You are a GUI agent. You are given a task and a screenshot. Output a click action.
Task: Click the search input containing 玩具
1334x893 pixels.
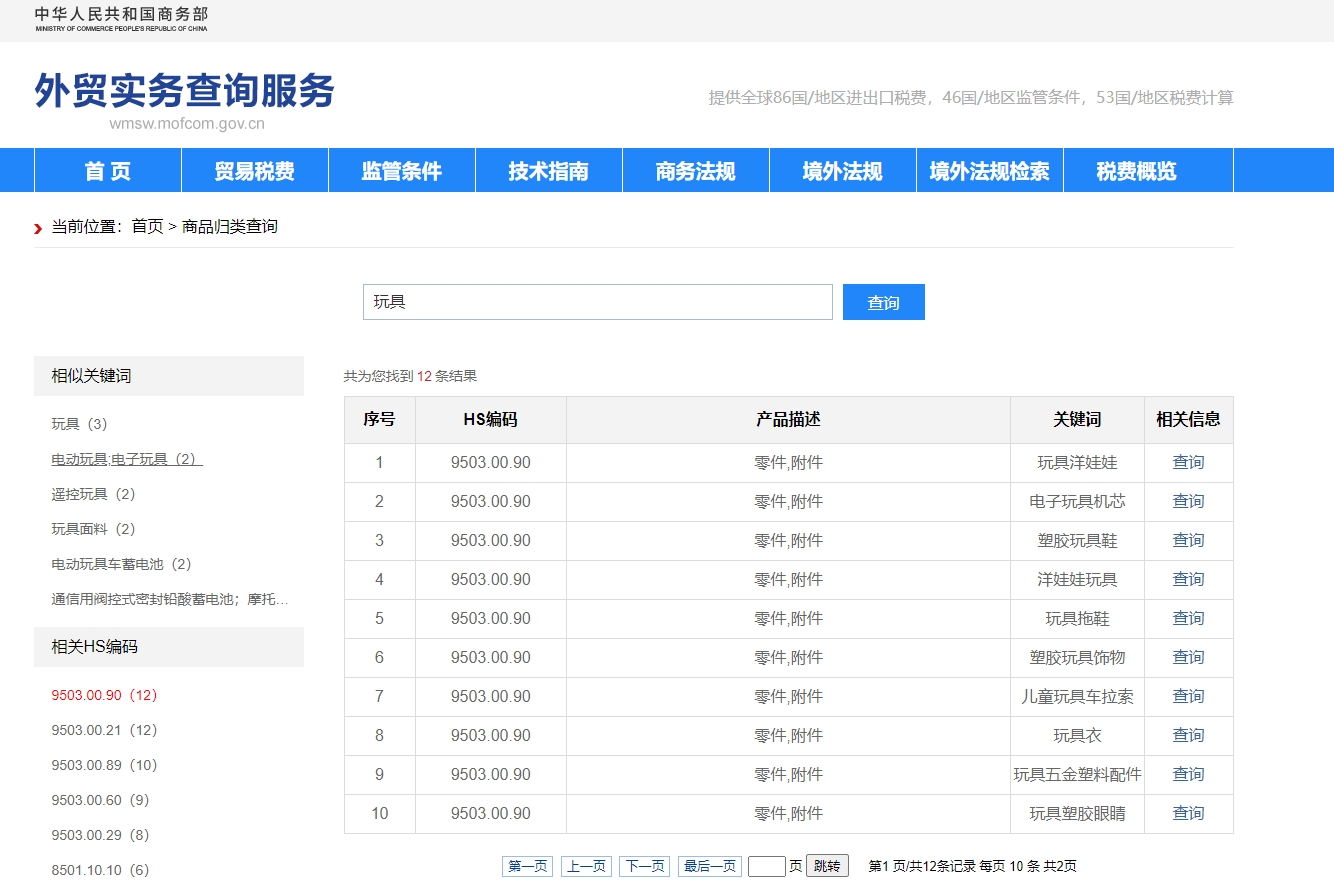click(x=597, y=301)
